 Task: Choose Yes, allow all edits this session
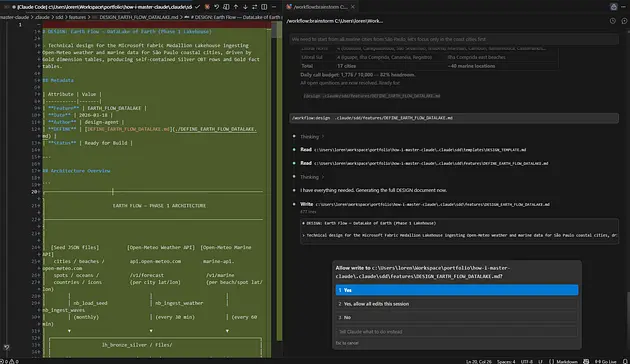457,304
